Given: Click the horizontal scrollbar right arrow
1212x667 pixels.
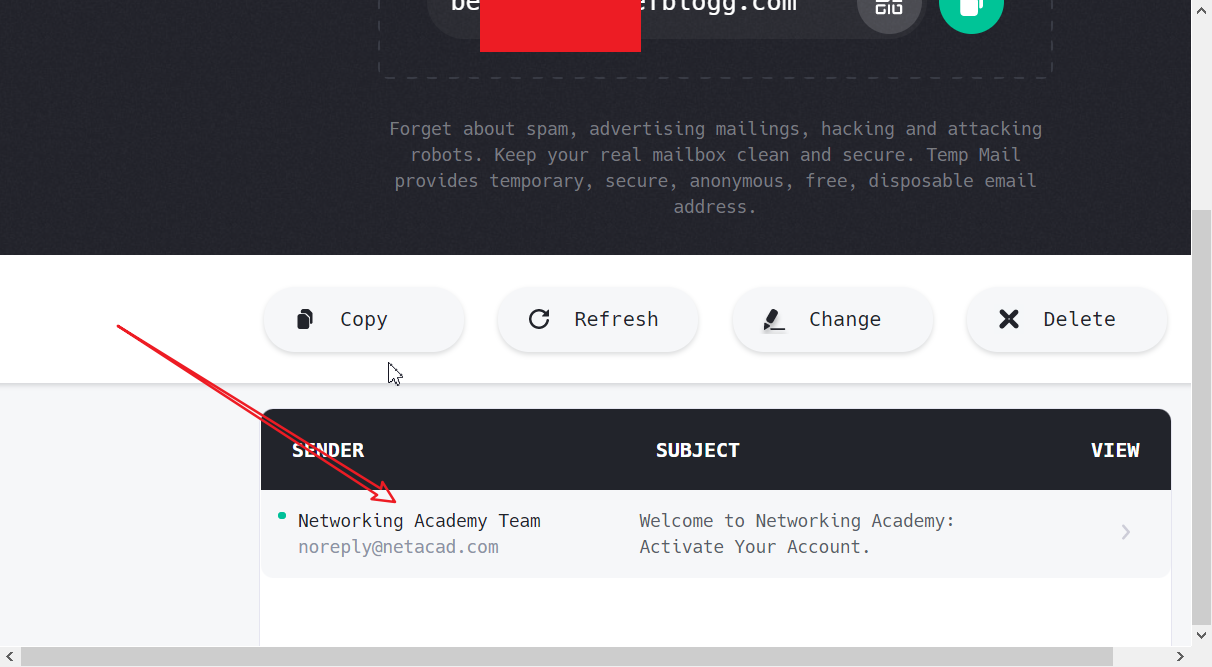Looking at the screenshot, I should [1181, 657].
